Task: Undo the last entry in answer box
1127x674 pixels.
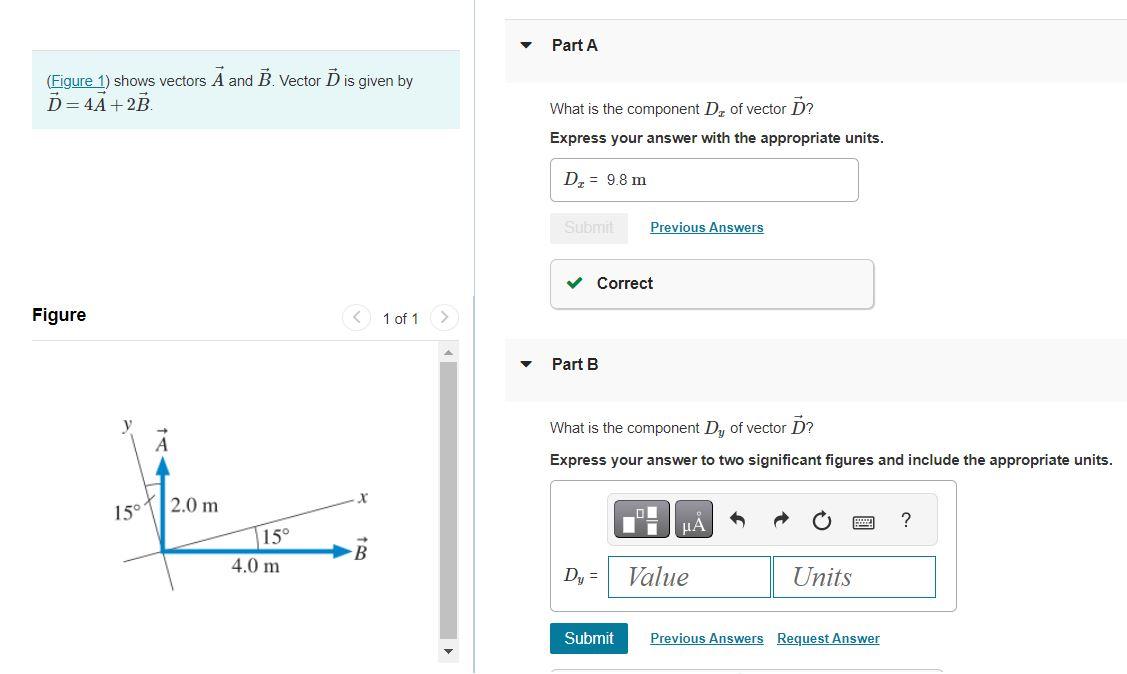Action: [x=737, y=518]
